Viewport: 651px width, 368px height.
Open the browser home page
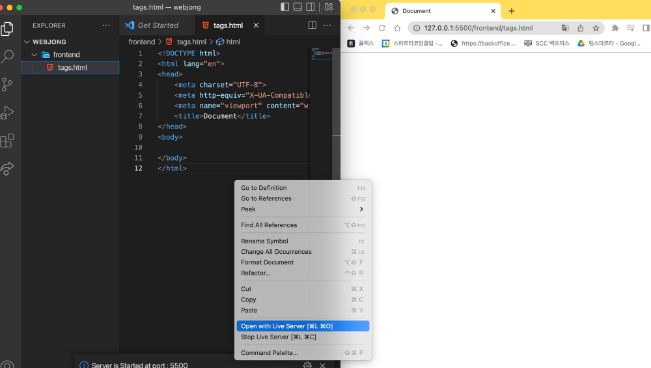click(397, 28)
